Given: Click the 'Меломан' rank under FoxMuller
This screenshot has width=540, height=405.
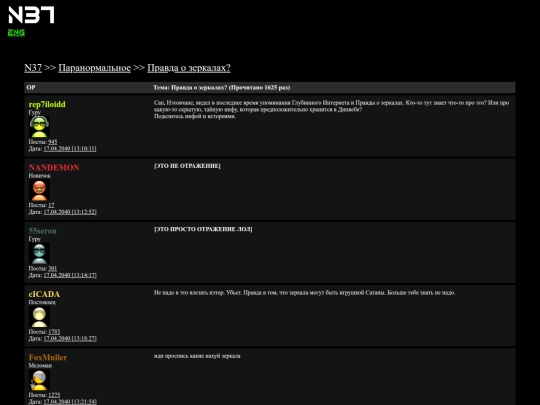Looking at the screenshot, I should tap(40, 366).
